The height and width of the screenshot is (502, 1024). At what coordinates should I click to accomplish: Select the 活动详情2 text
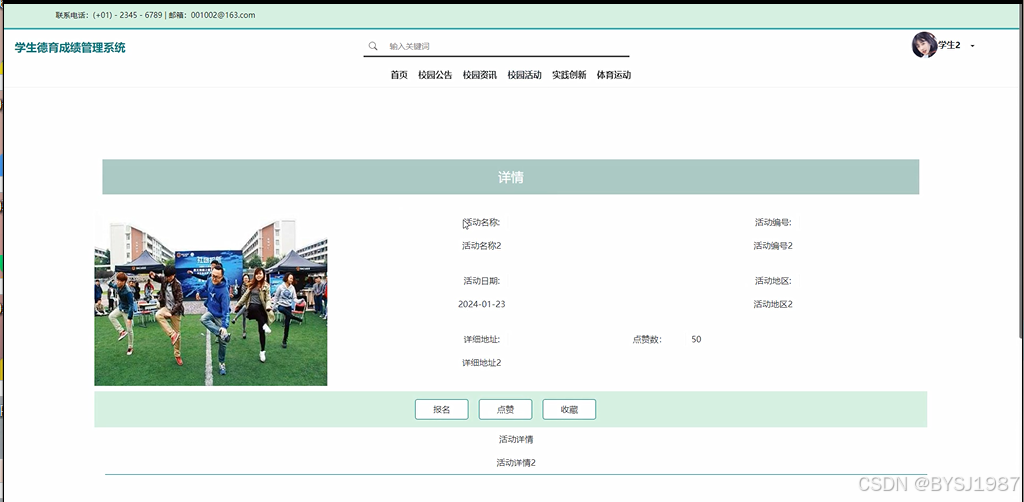click(x=516, y=463)
